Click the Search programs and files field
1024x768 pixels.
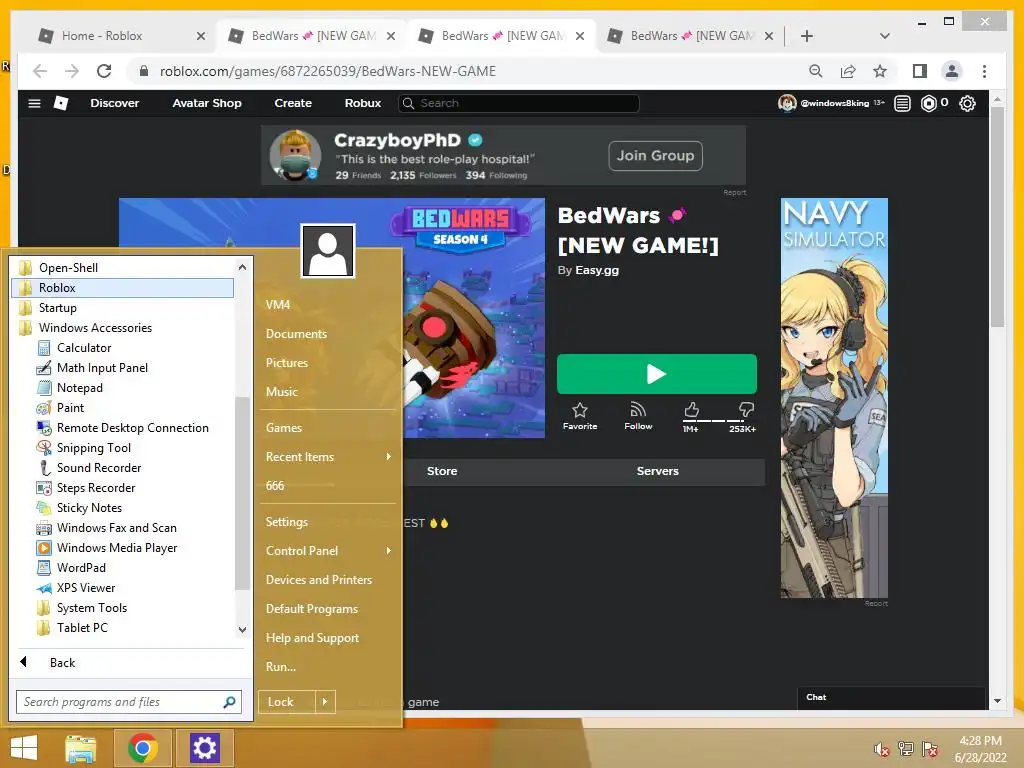click(129, 702)
